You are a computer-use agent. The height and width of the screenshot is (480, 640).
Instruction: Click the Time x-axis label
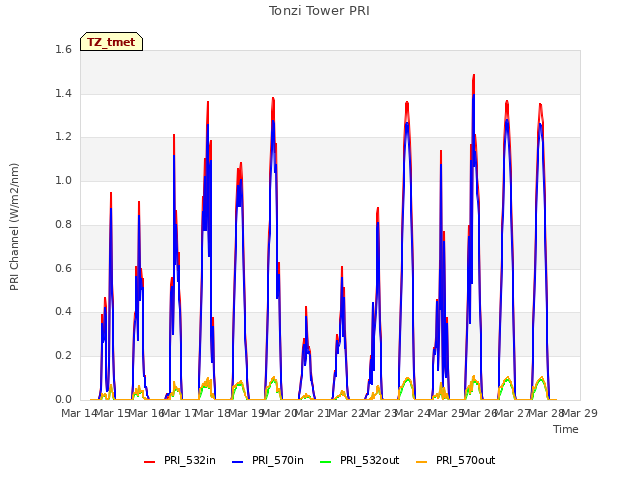566,429
